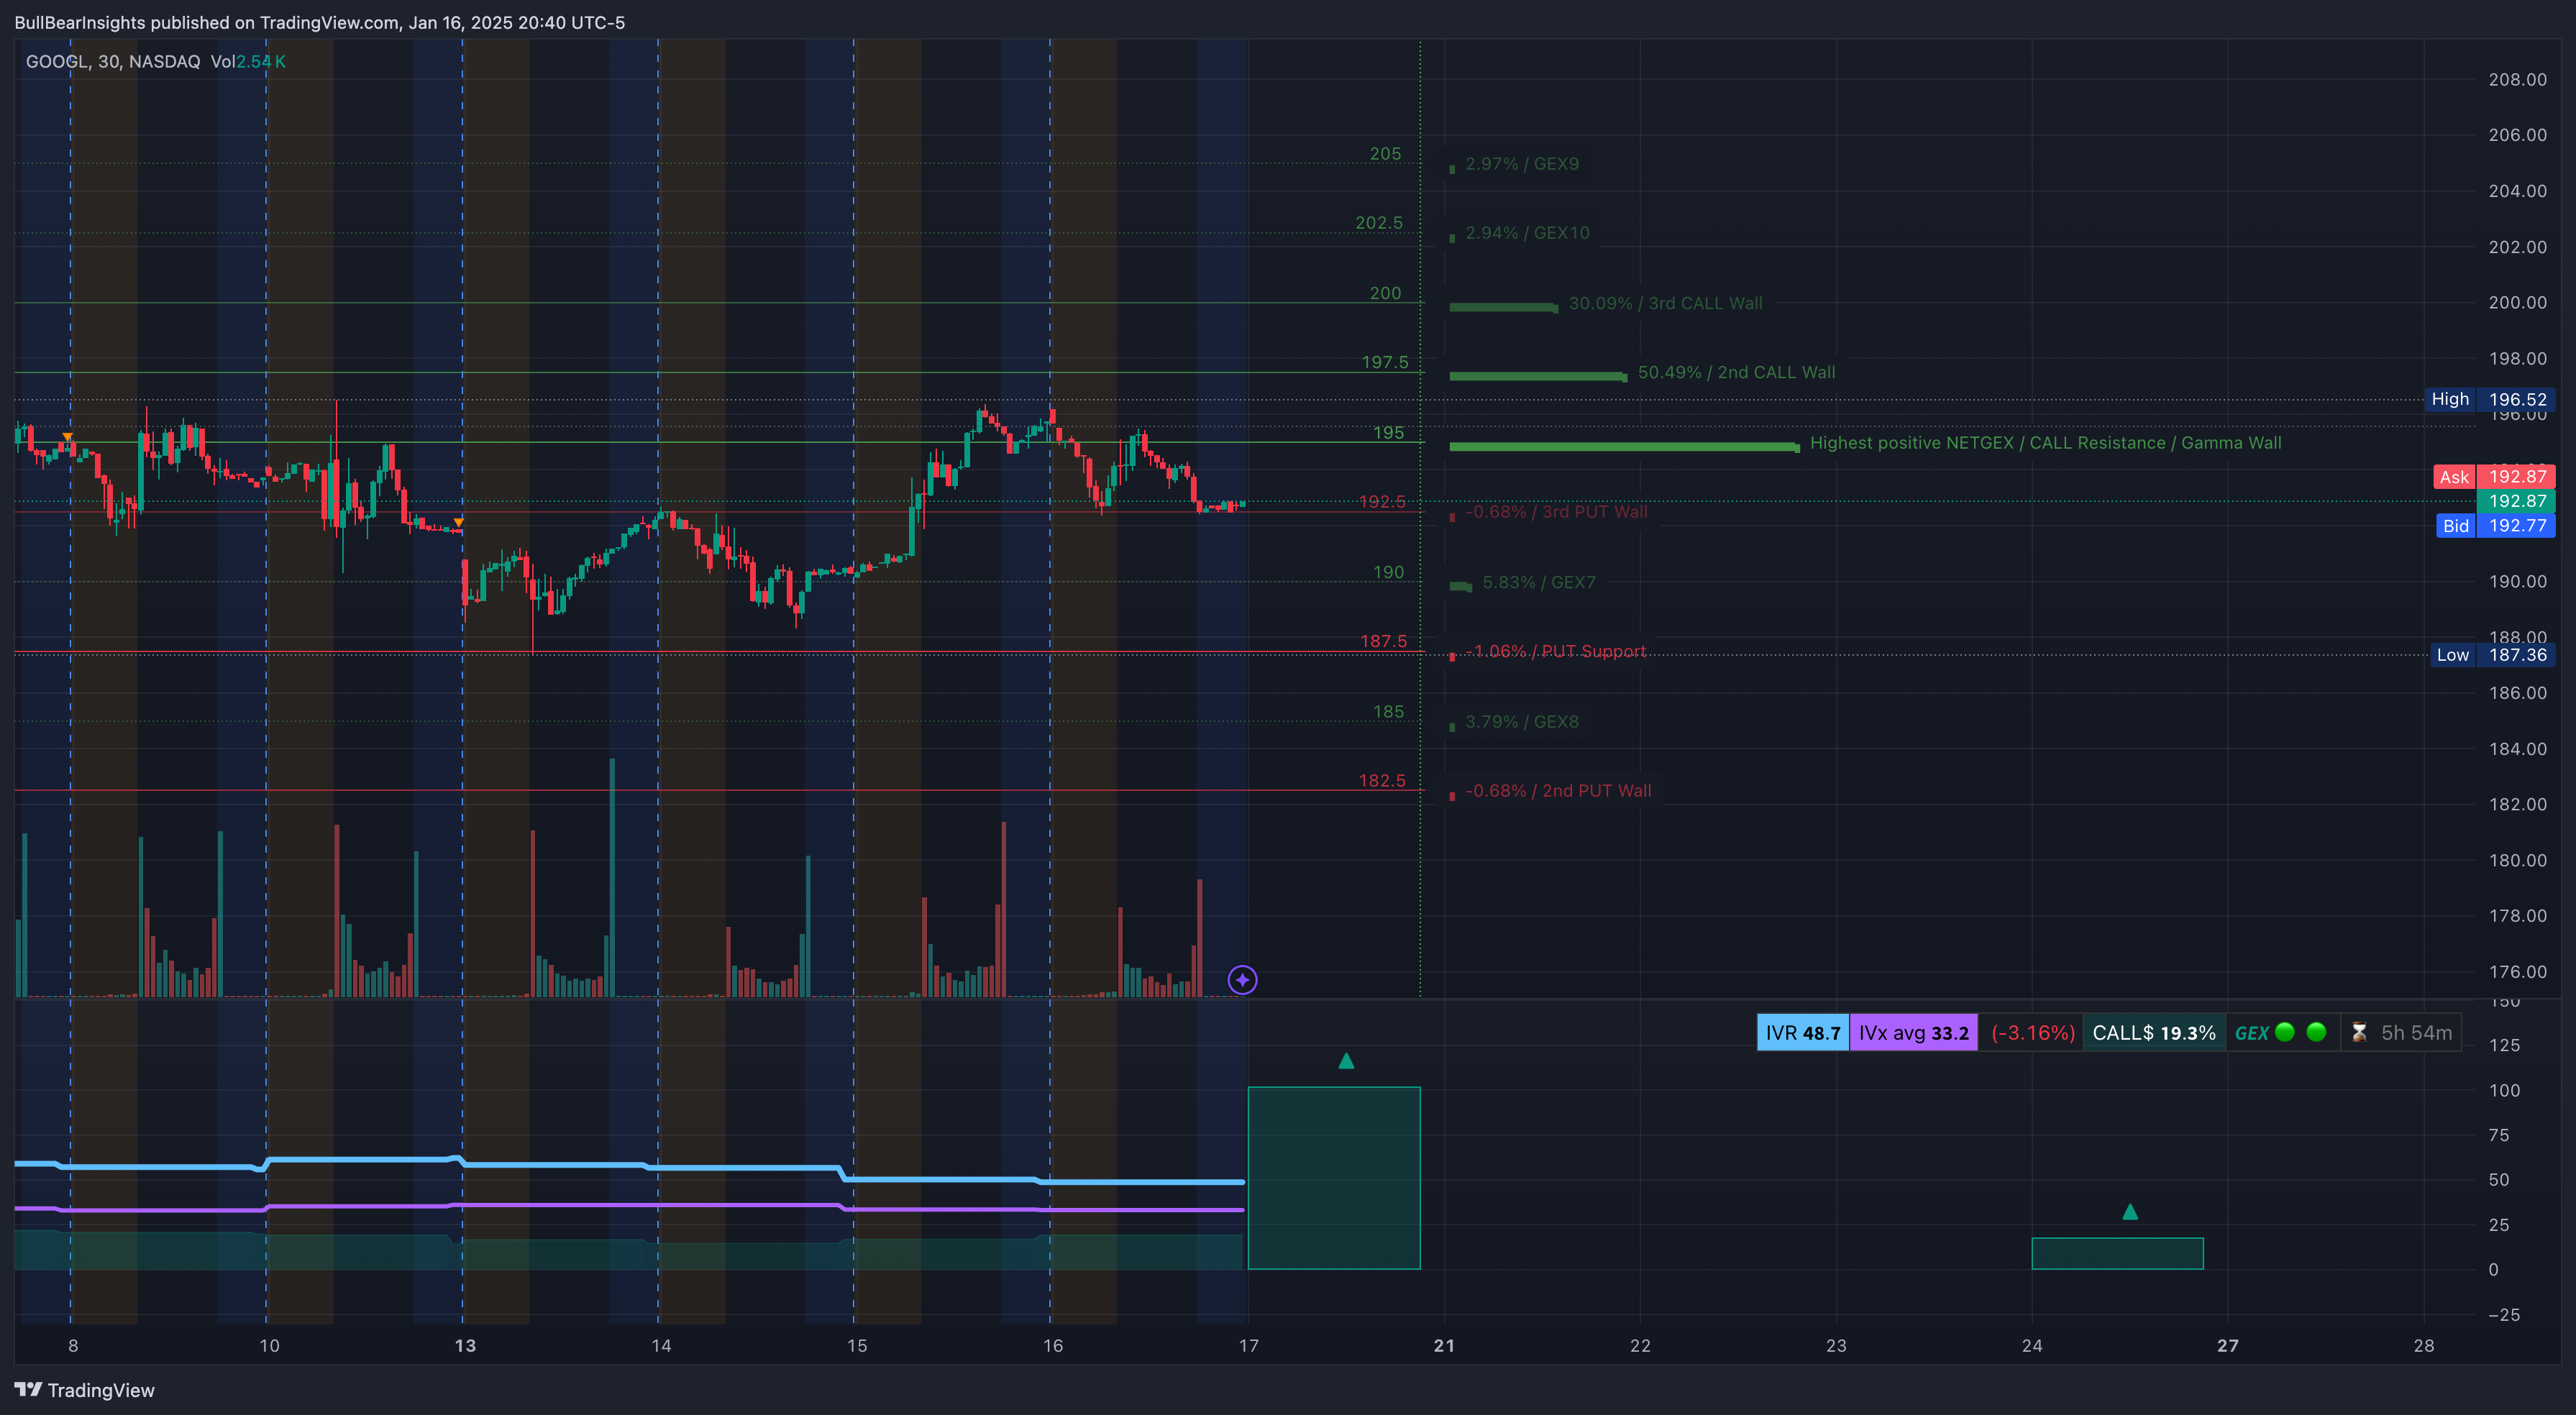This screenshot has height=1415, width=2576.
Task: Click the 205 strike level label
Action: coord(1385,154)
